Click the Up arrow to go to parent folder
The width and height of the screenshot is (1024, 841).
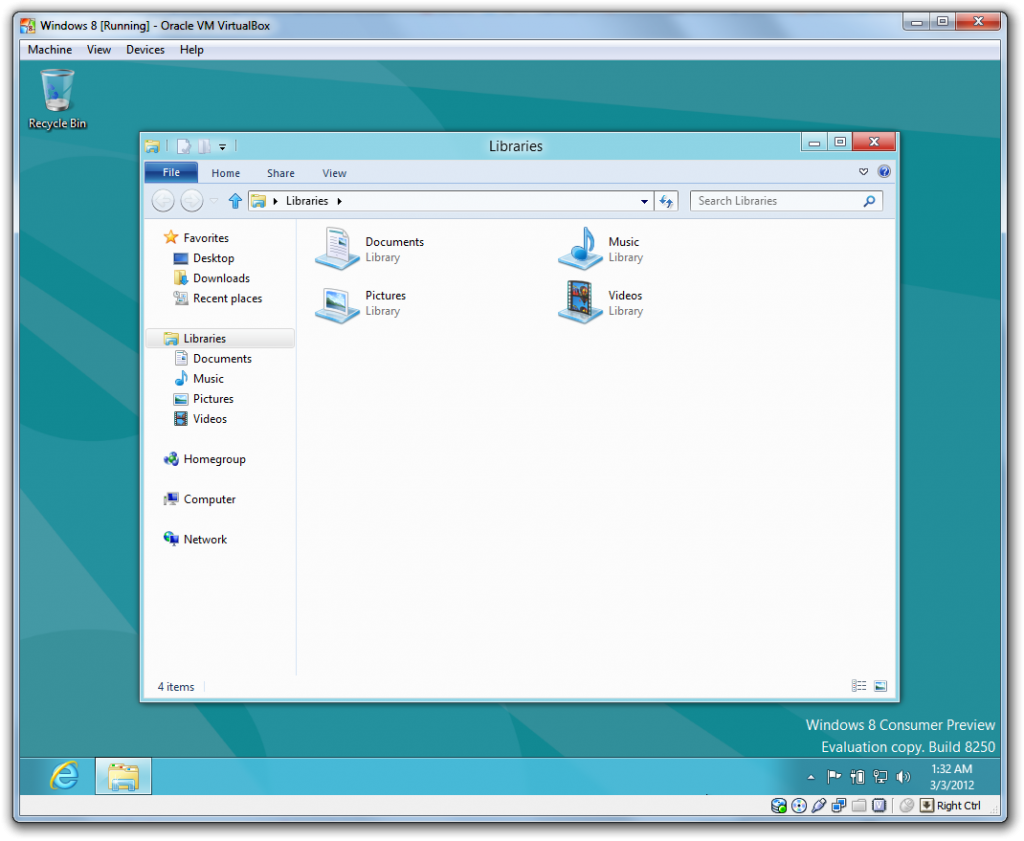(x=236, y=200)
